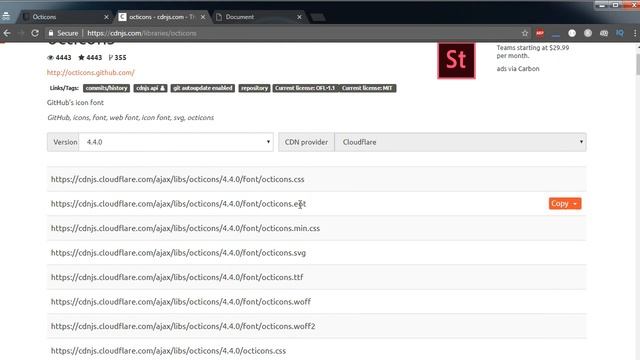The image size is (640, 360).
Task: Select the font/octicons.svg URL row
Action: click(316, 253)
